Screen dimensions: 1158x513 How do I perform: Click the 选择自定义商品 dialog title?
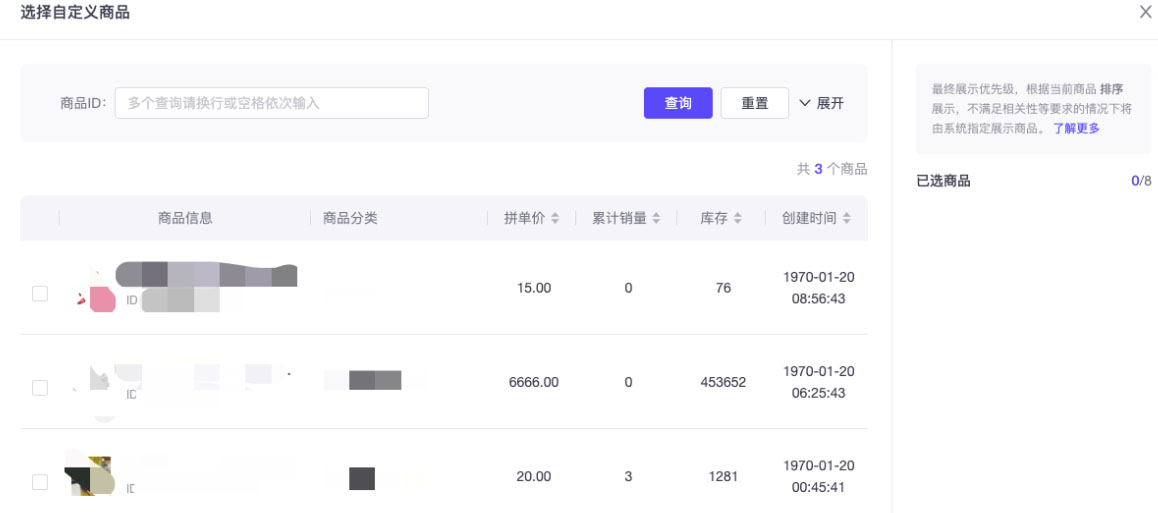pos(75,13)
